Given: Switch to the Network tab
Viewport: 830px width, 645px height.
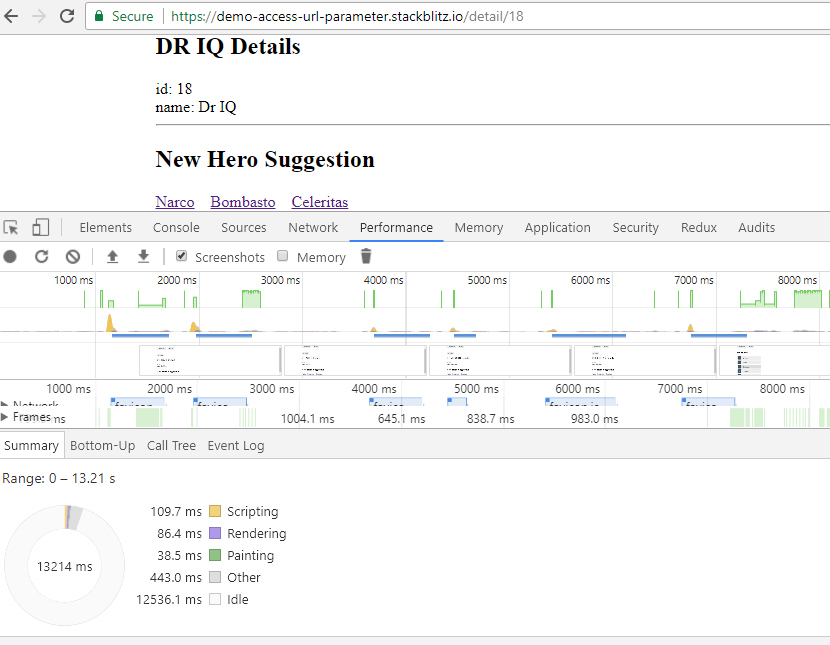Looking at the screenshot, I should click(x=313, y=228).
